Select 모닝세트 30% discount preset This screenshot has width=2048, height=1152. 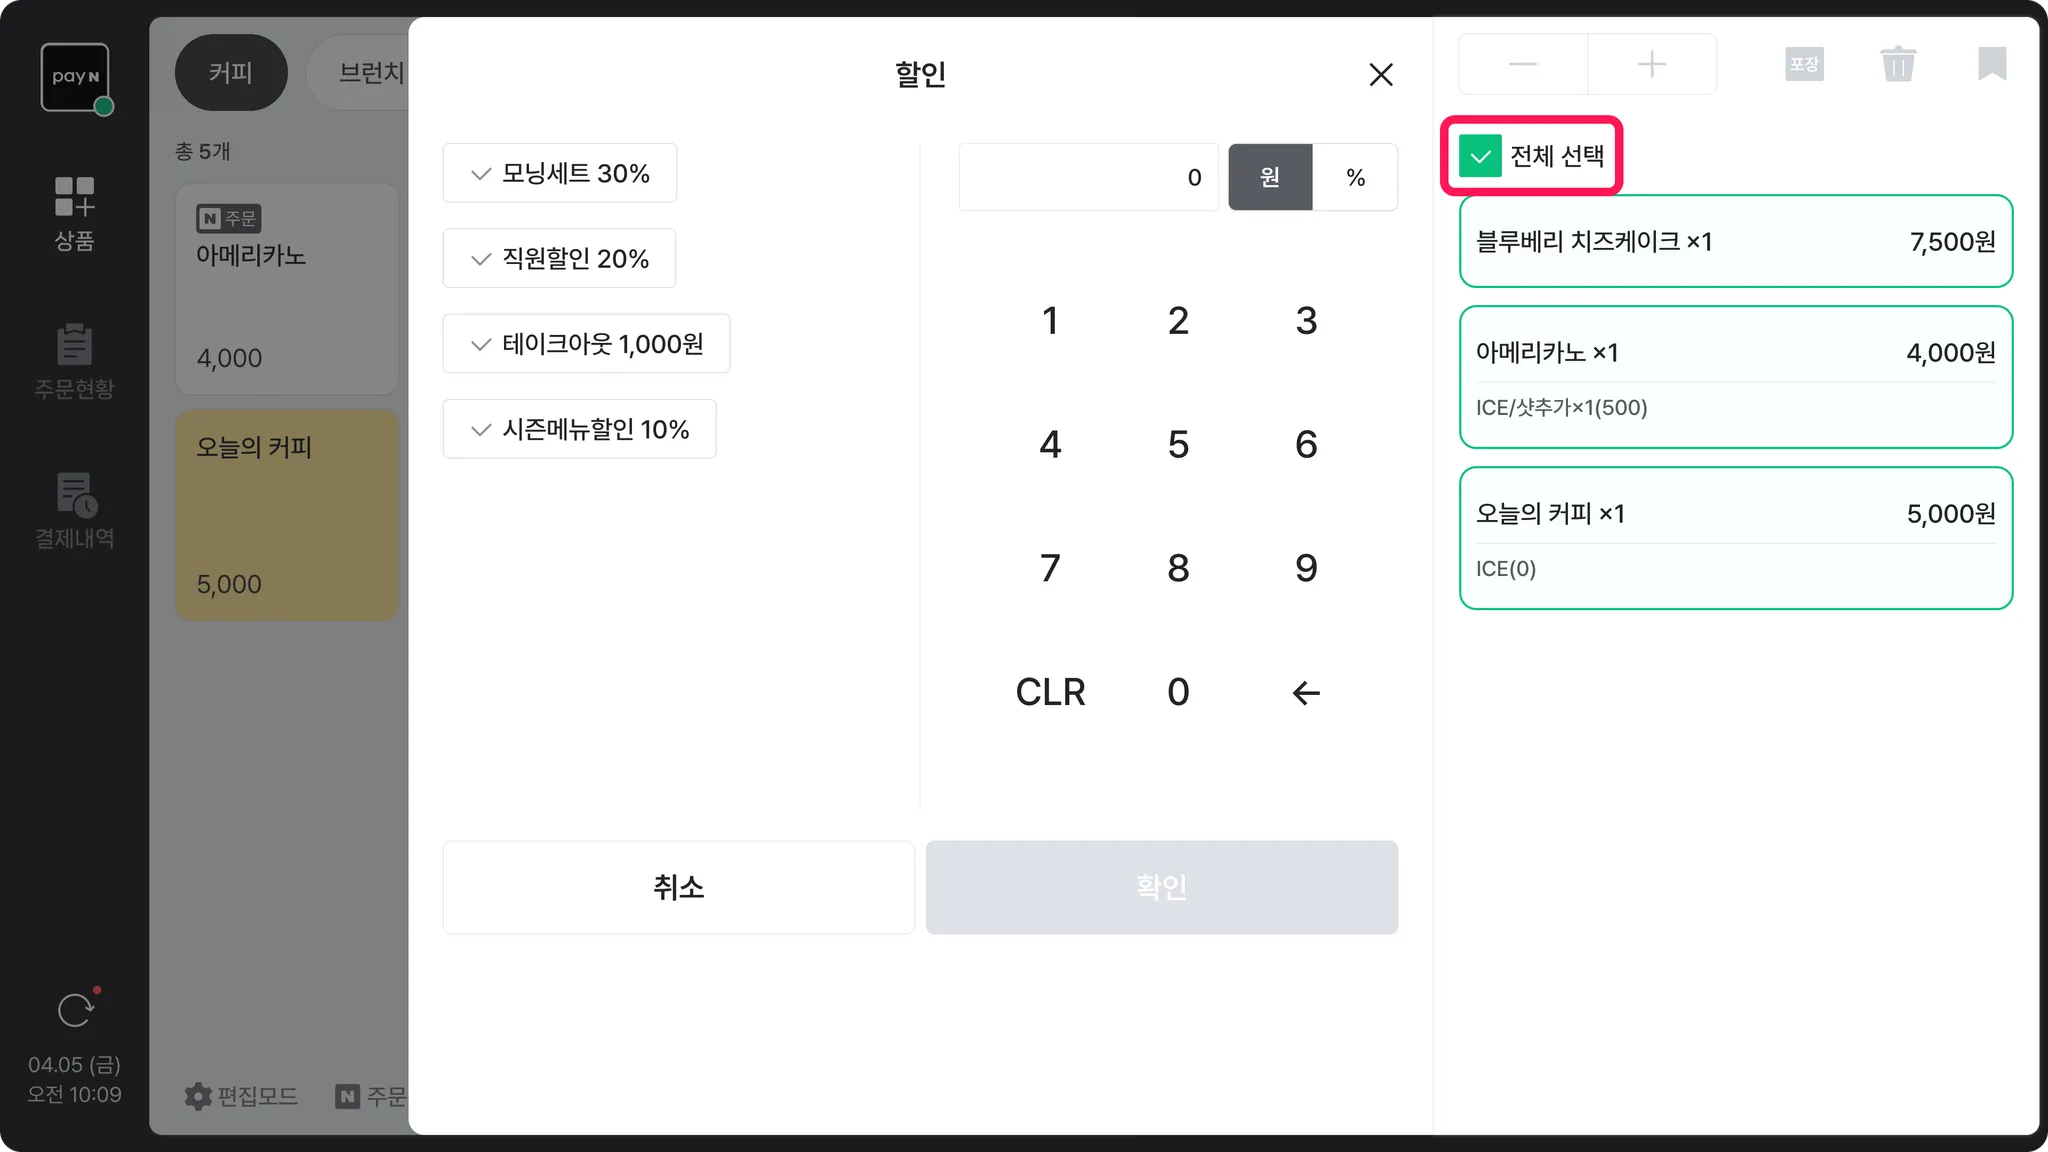pos(560,173)
